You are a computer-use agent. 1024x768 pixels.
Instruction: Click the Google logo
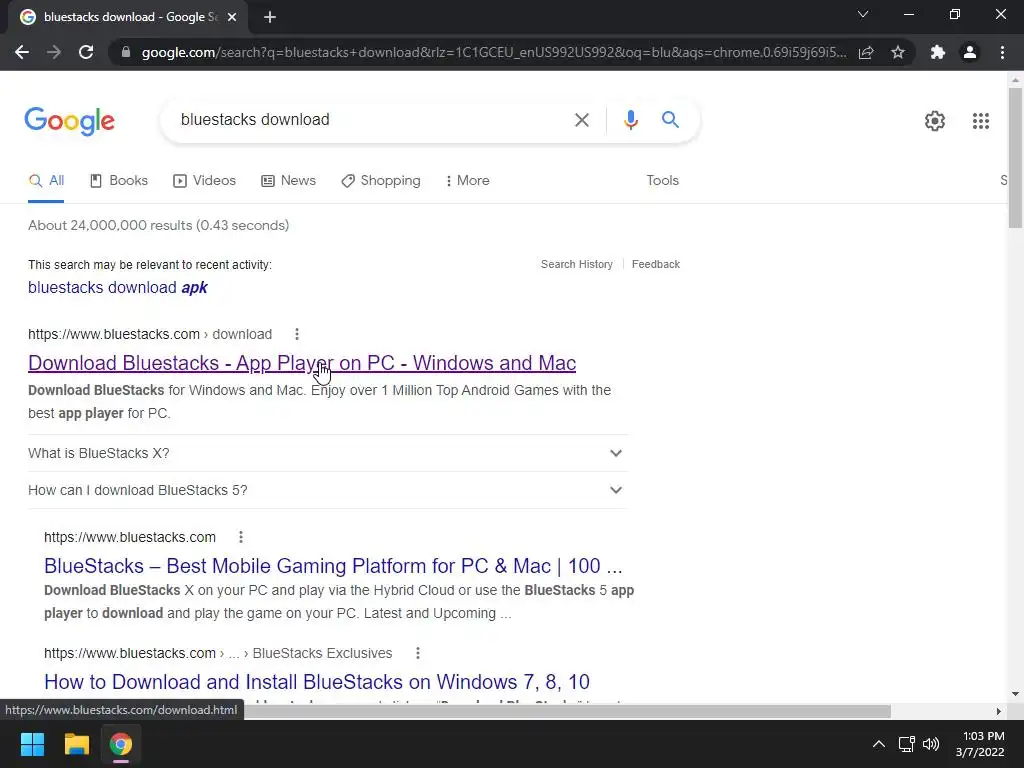click(x=70, y=121)
